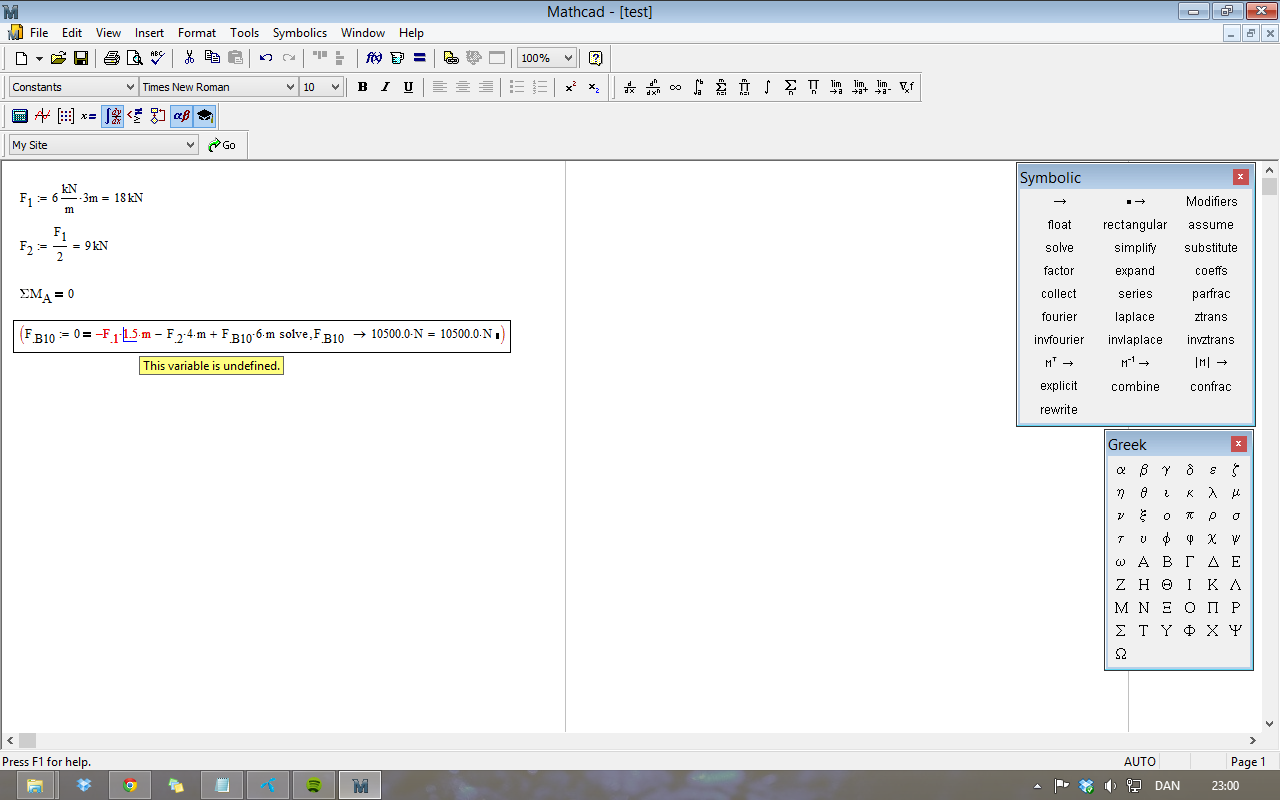Open the Insert menu
The image size is (1280, 800).
pyautogui.click(x=149, y=33)
